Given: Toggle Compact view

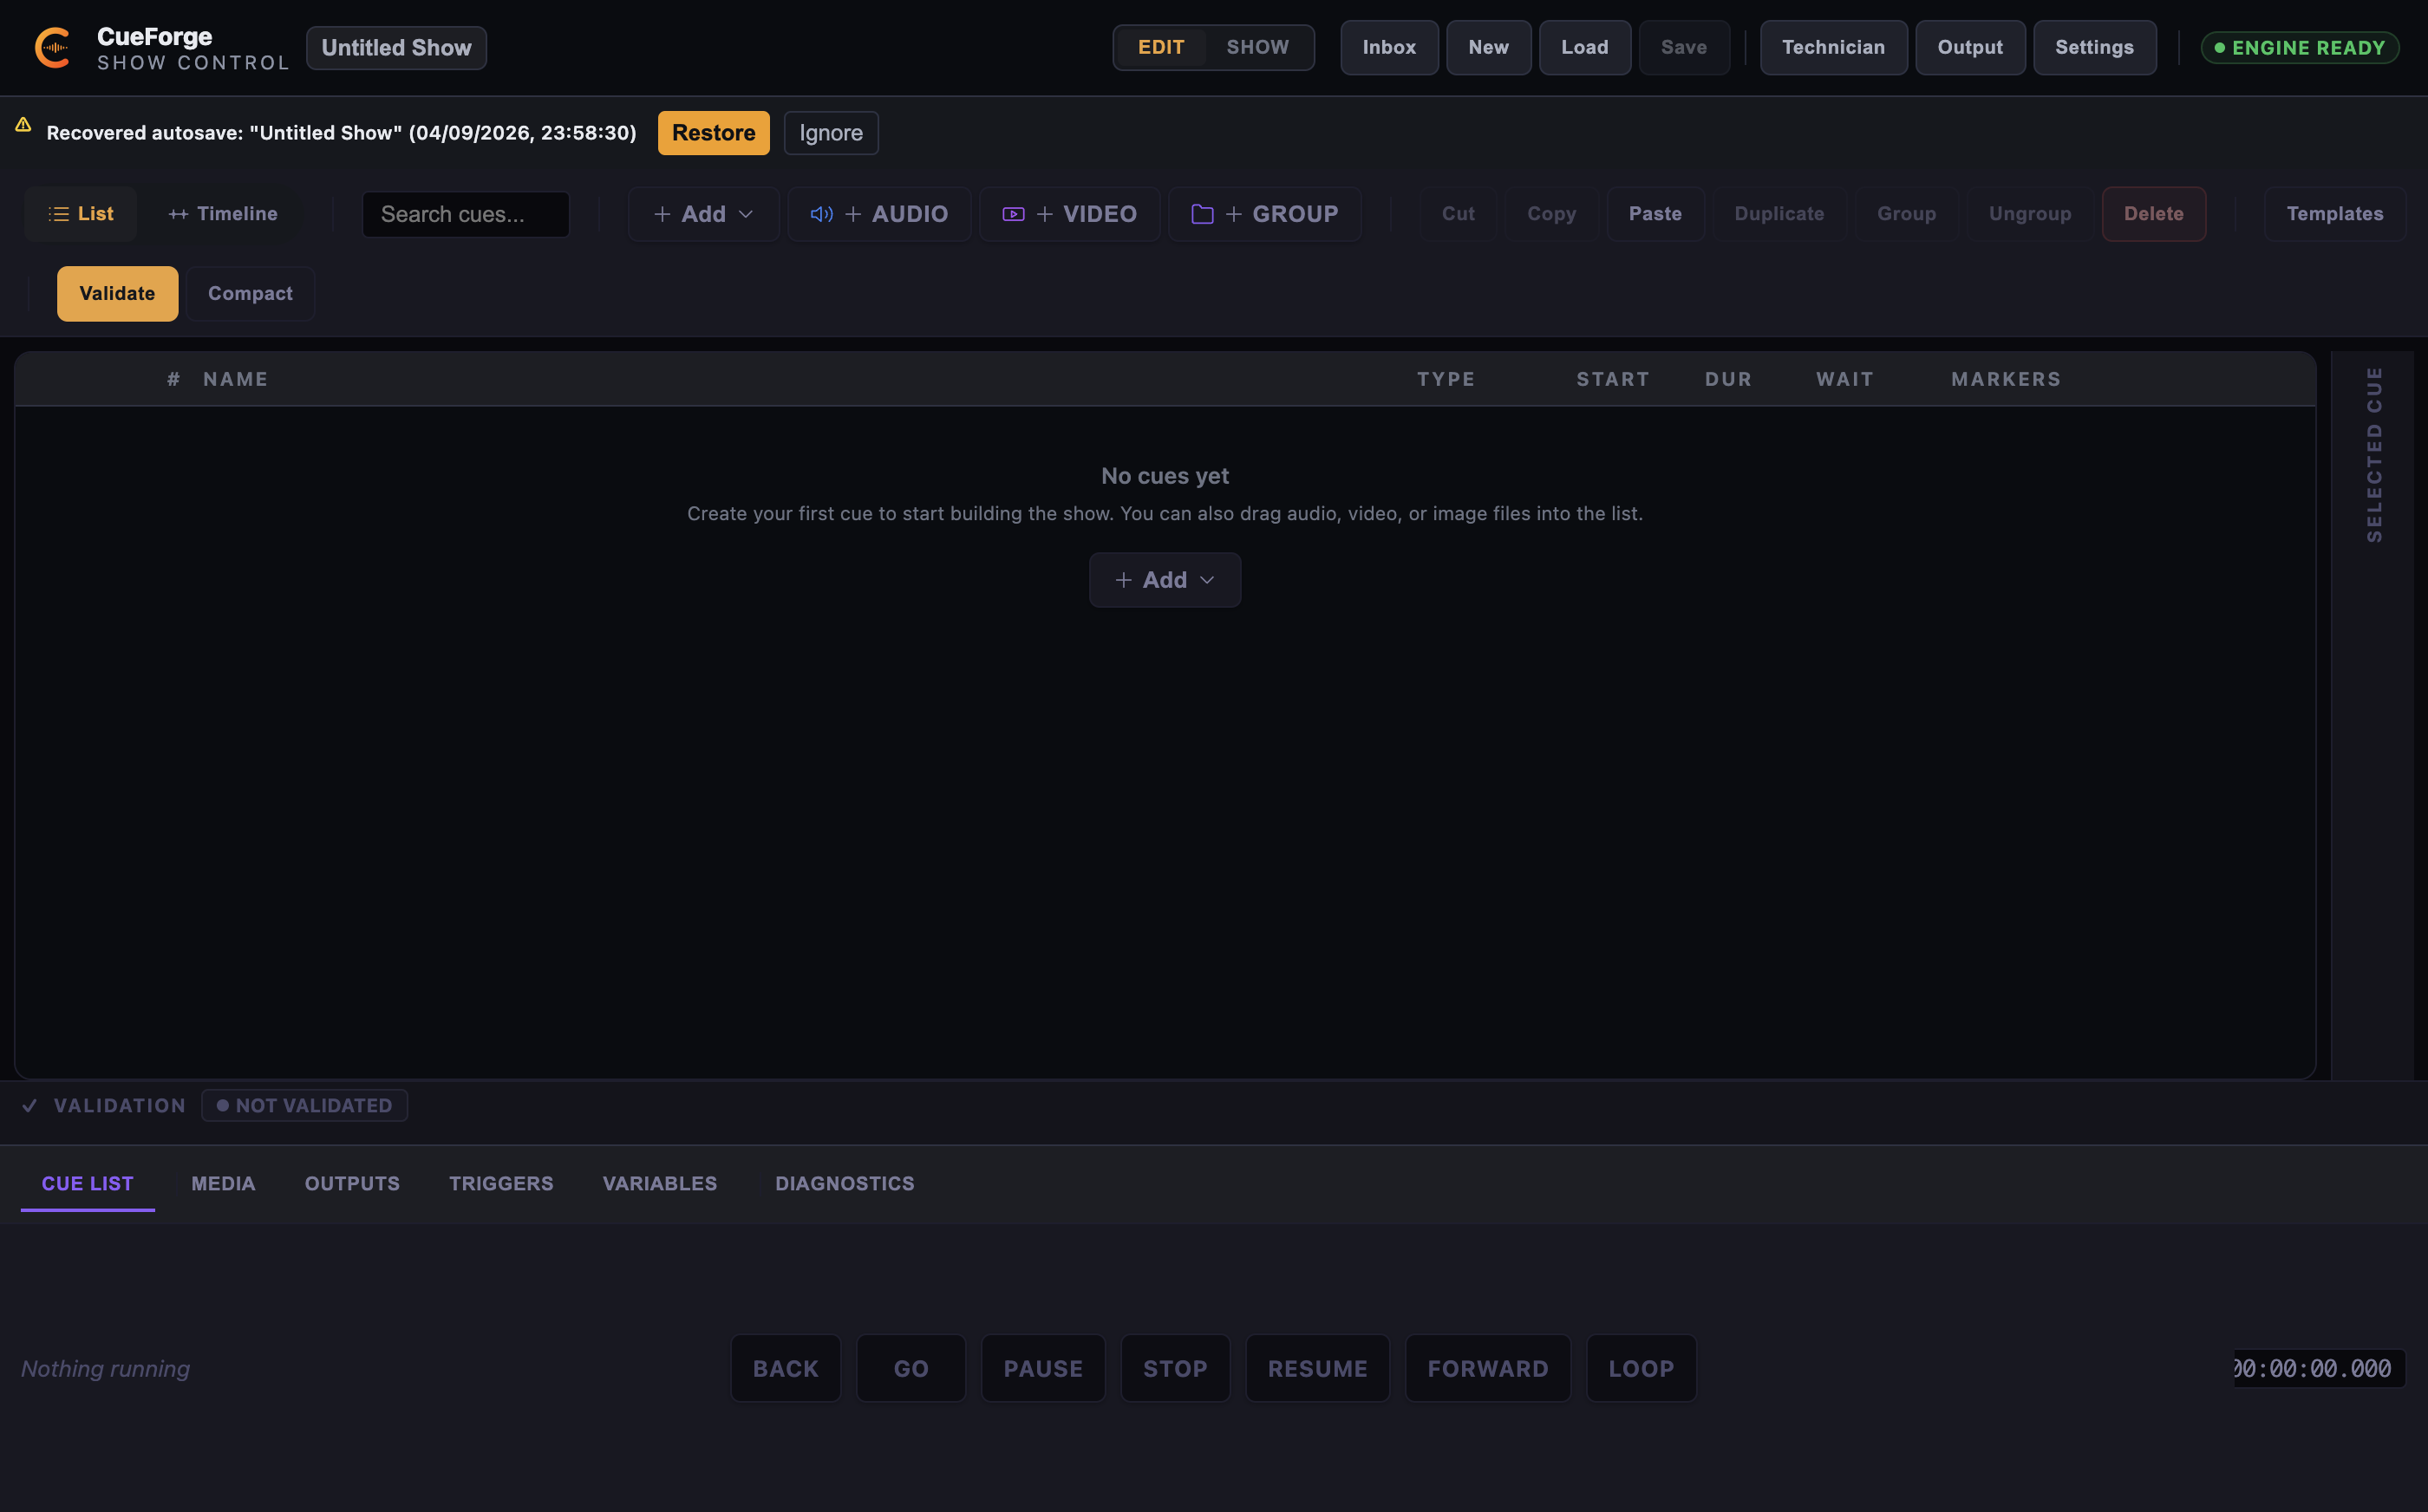Looking at the screenshot, I should click(250, 293).
